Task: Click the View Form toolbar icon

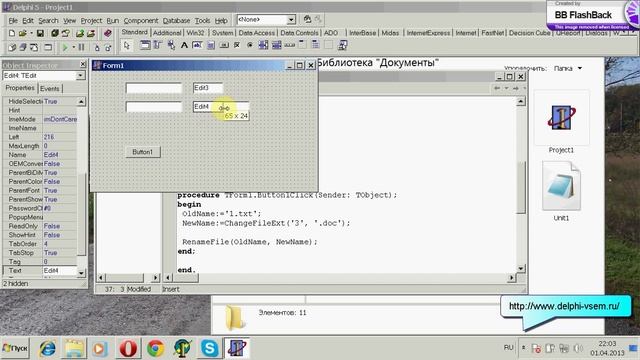Action: point(22,47)
